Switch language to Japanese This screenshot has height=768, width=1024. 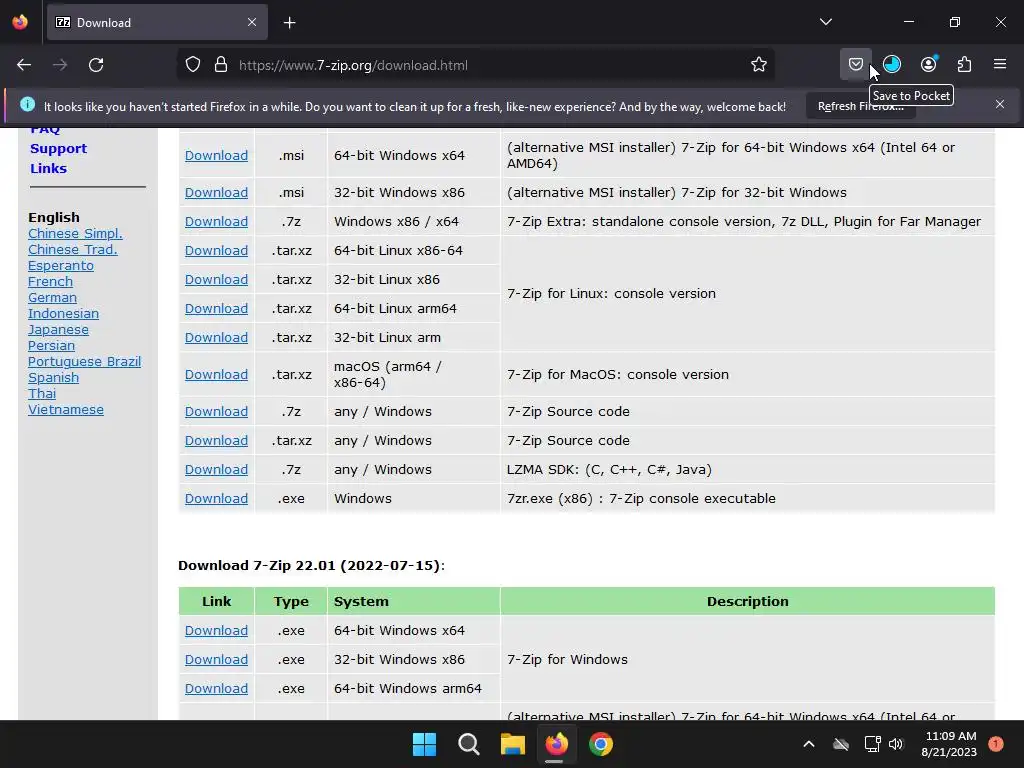58,330
